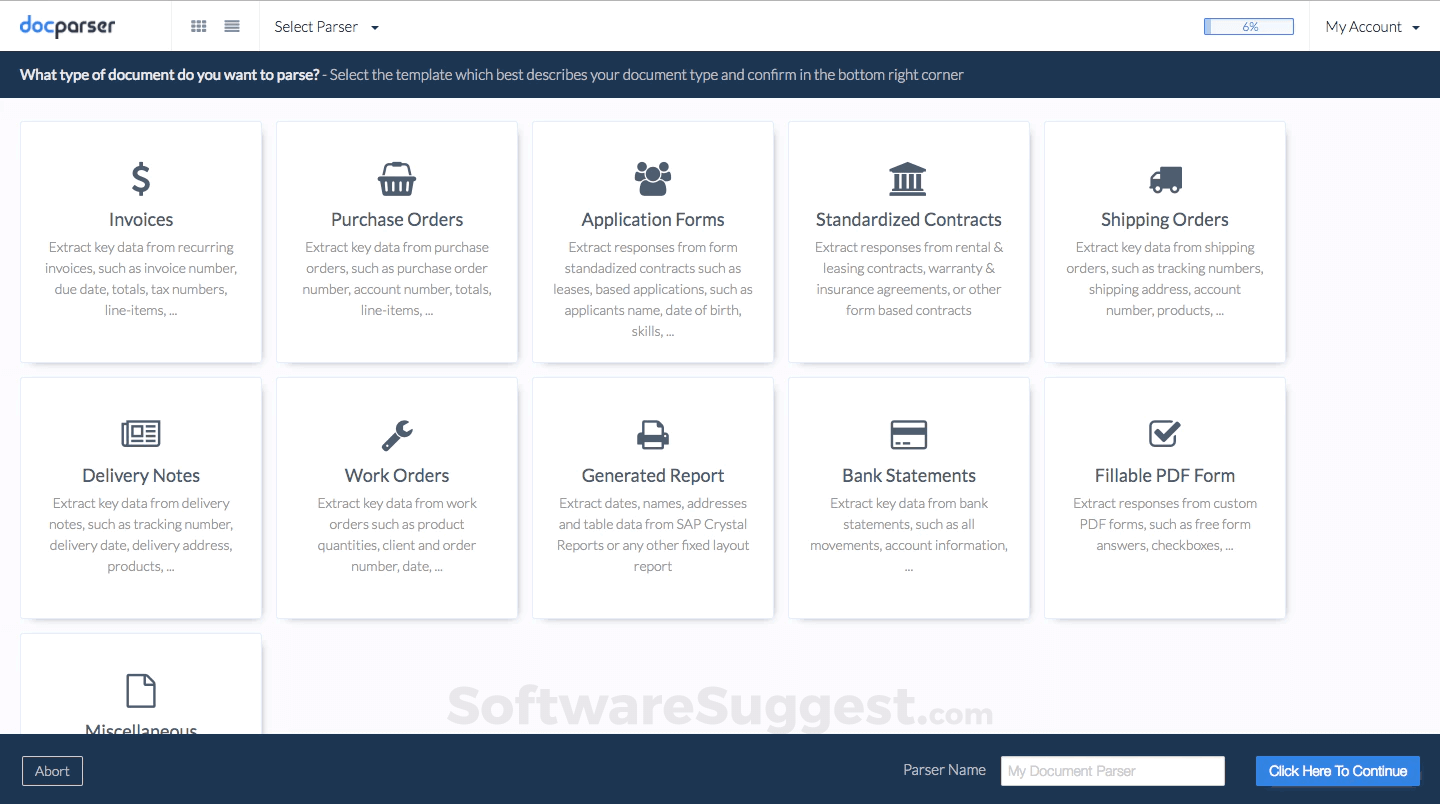The width and height of the screenshot is (1440, 804).
Task: Click the docparser logo
Action: pyautogui.click(x=66, y=27)
